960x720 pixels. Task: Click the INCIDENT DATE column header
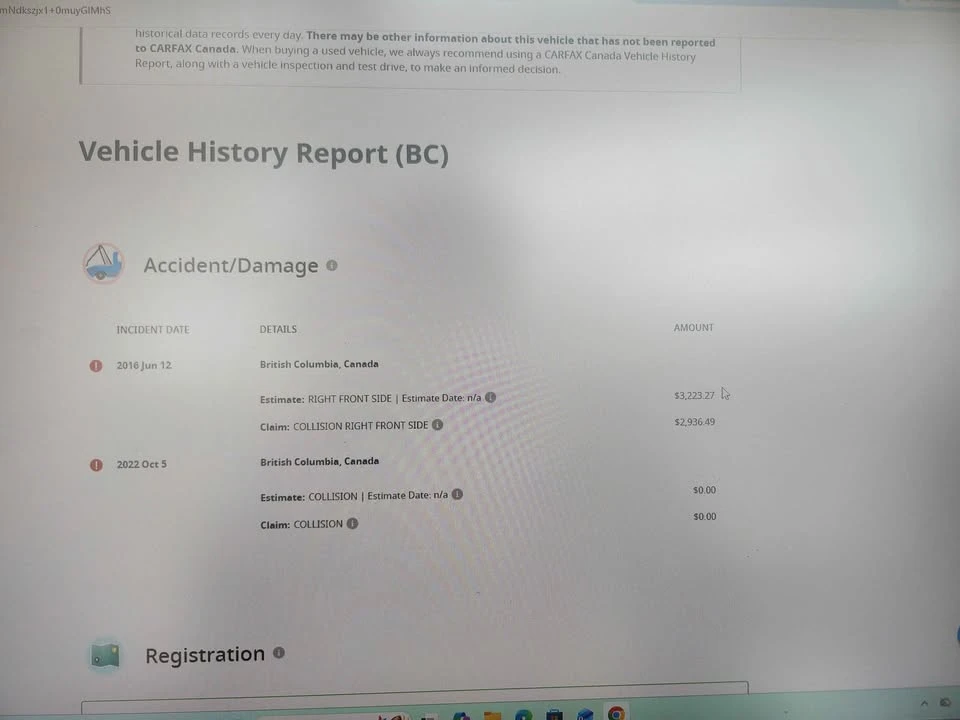pos(153,329)
